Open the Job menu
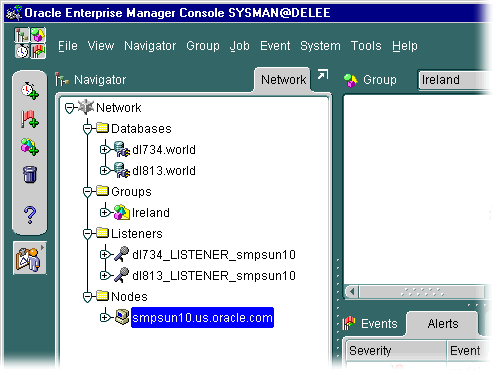This screenshot has width=498, height=375. click(x=239, y=46)
